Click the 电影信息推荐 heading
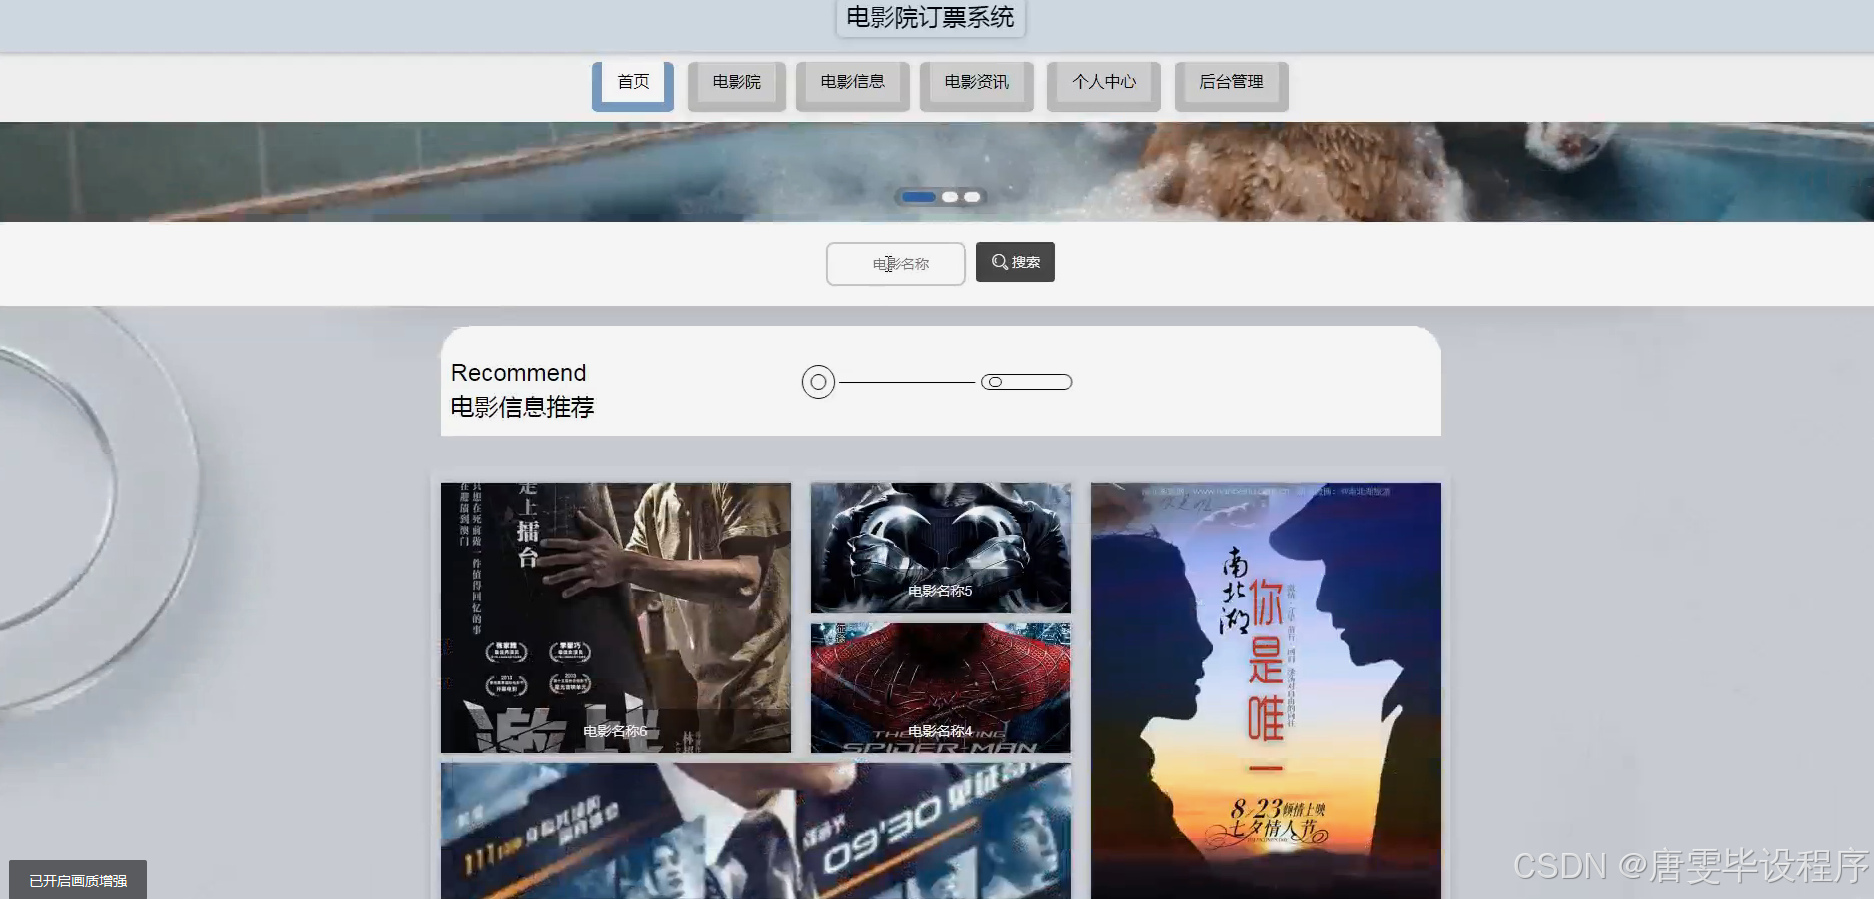The height and width of the screenshot is (899, 1874). click(522, 407)
